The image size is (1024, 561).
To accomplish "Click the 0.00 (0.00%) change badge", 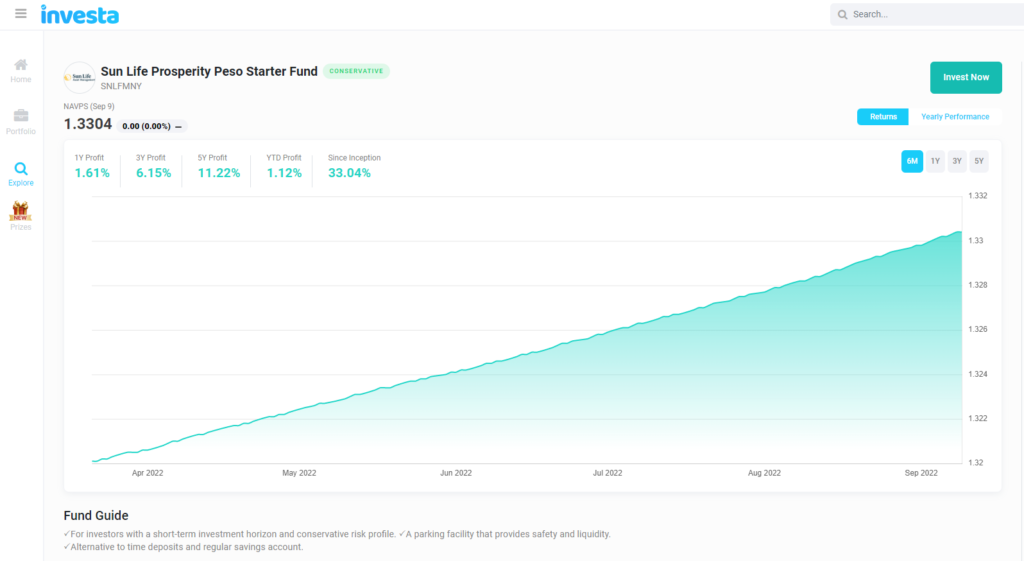I will coord(152,126).
